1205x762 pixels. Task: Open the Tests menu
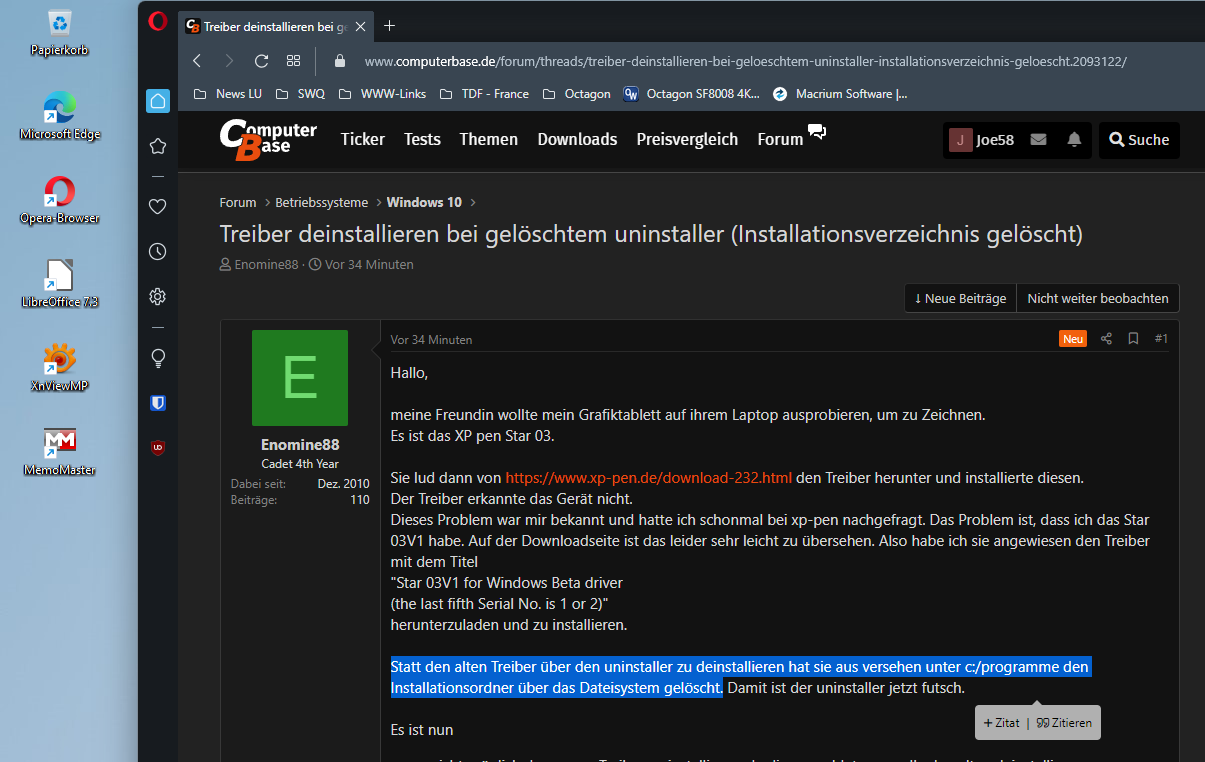coord(422,140)
